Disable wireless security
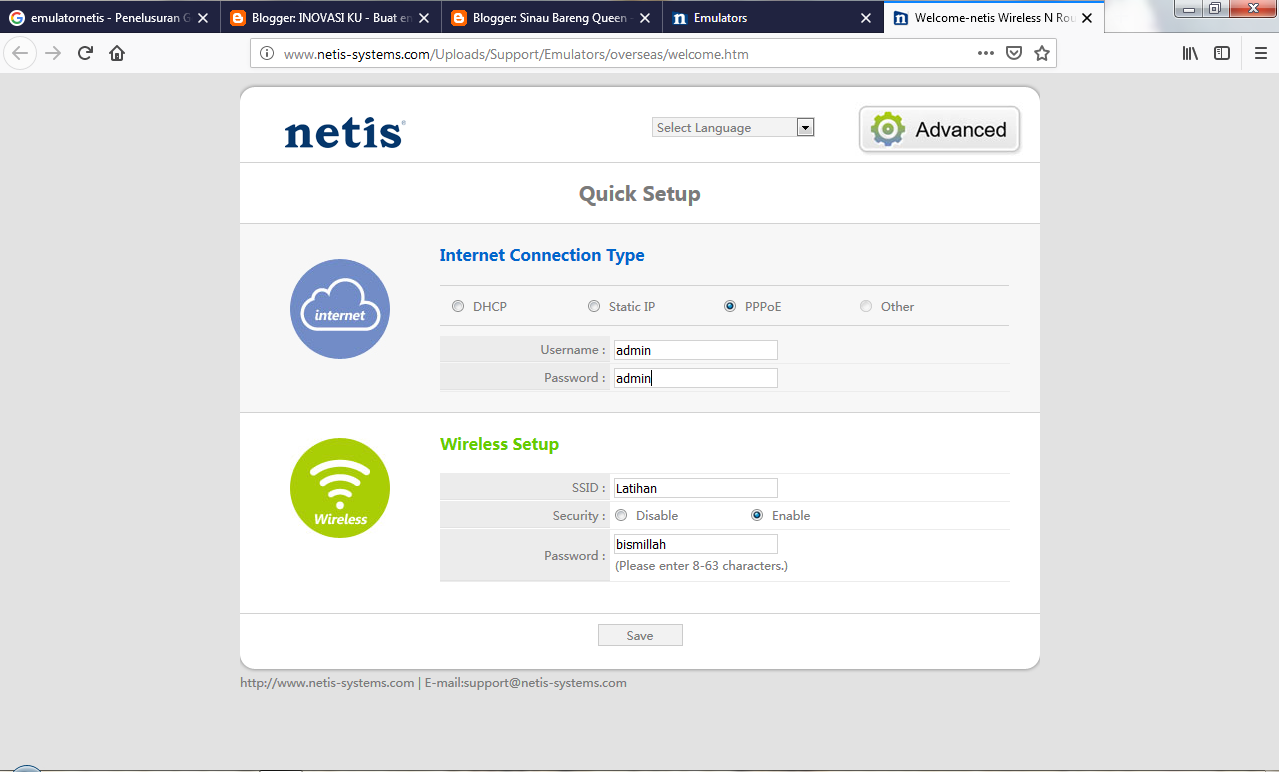Screen dimensions: 1279x772 point(621,515)
